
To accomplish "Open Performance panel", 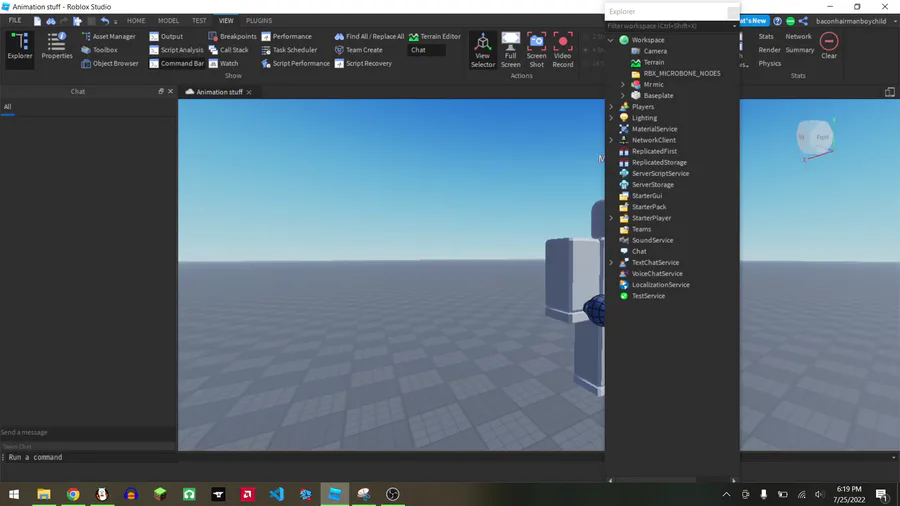I will click(x=286, y=36).
